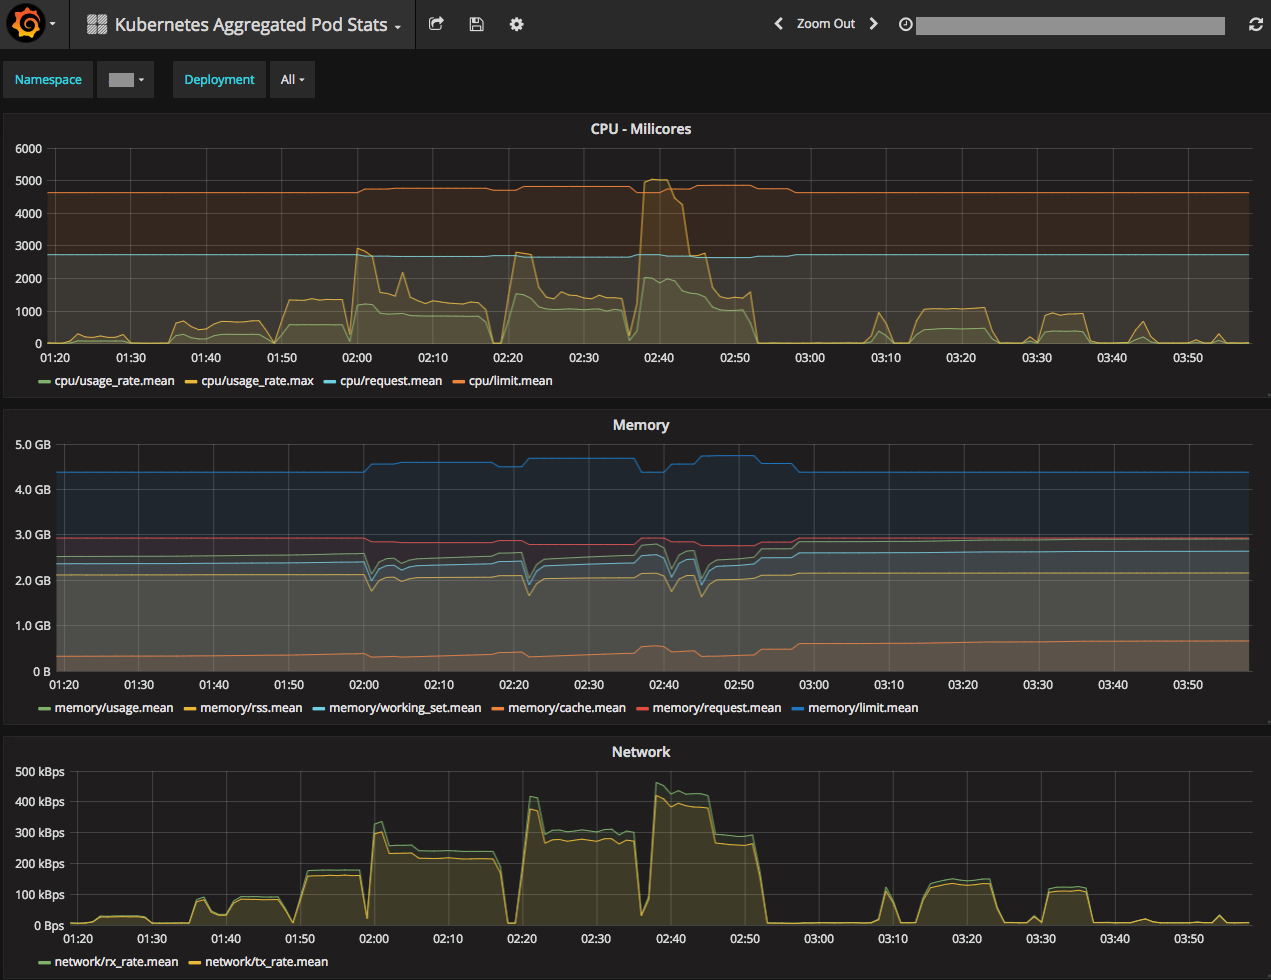Screen dimensions: 1271x980
Task: Expand the Namespace value dropdown
Action: [x=126, y=80]
